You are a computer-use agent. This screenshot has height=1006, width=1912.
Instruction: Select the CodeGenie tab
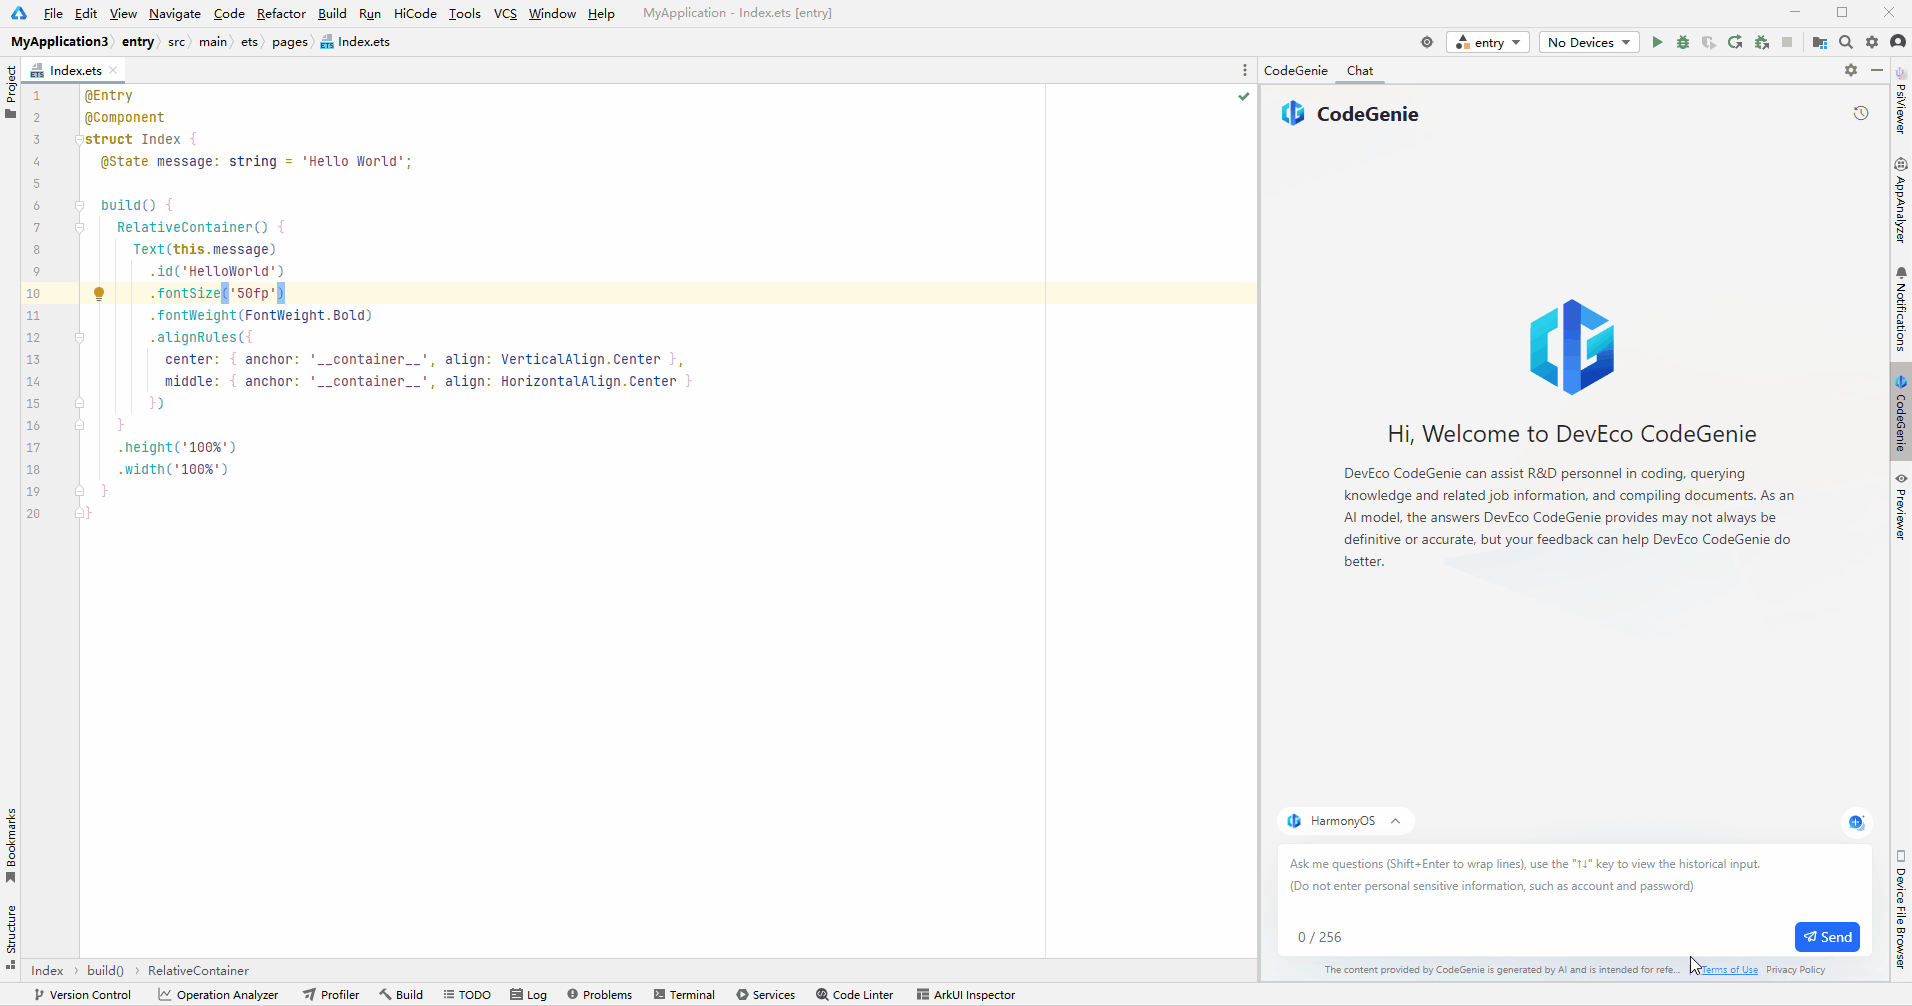tap(1296, 70)
